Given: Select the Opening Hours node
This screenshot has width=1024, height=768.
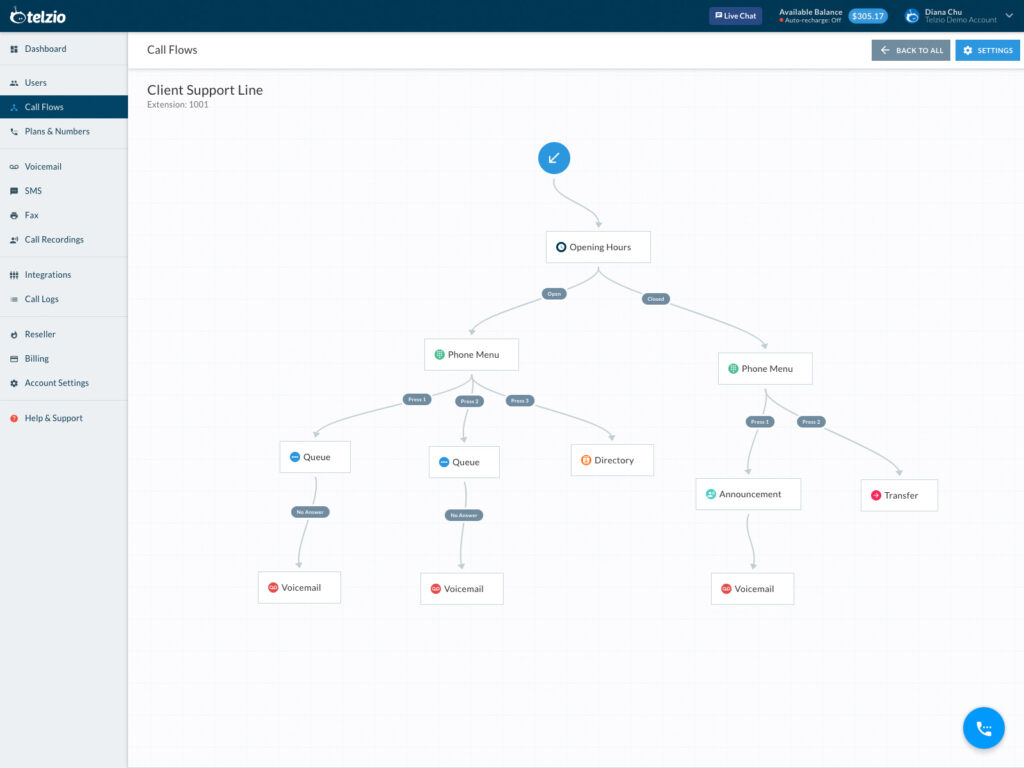Looking at the screenshot, I should 598,247.
